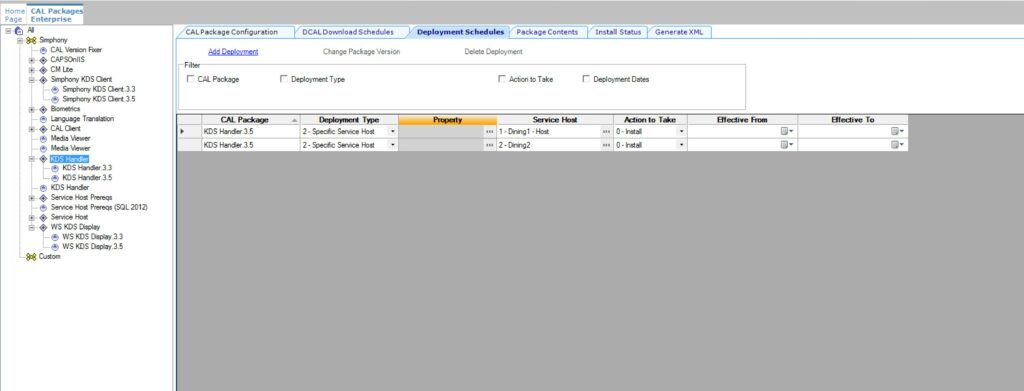Viewport: 1024px width, 391px height.
Task: Click Delete Deployment
Action: pos(494,52)
